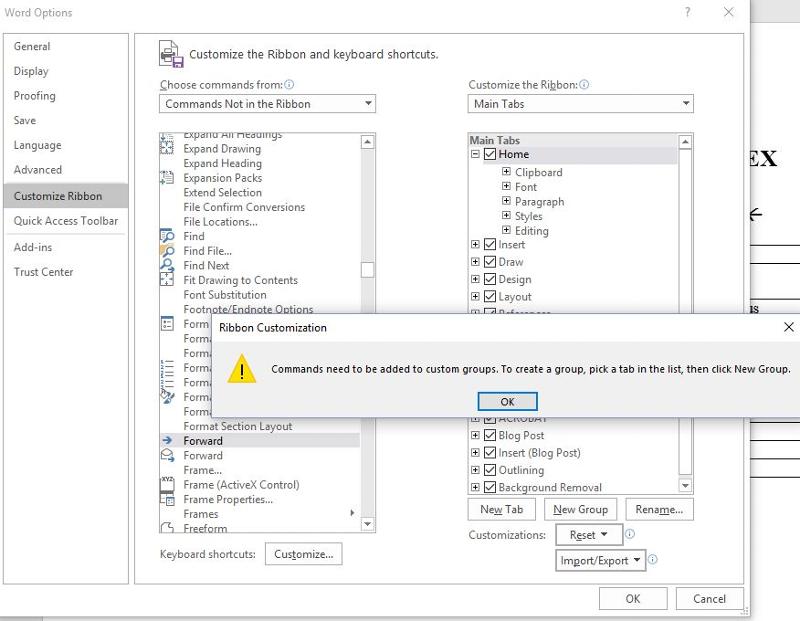Select the blue Forward arrow icon

coord(167,441)
